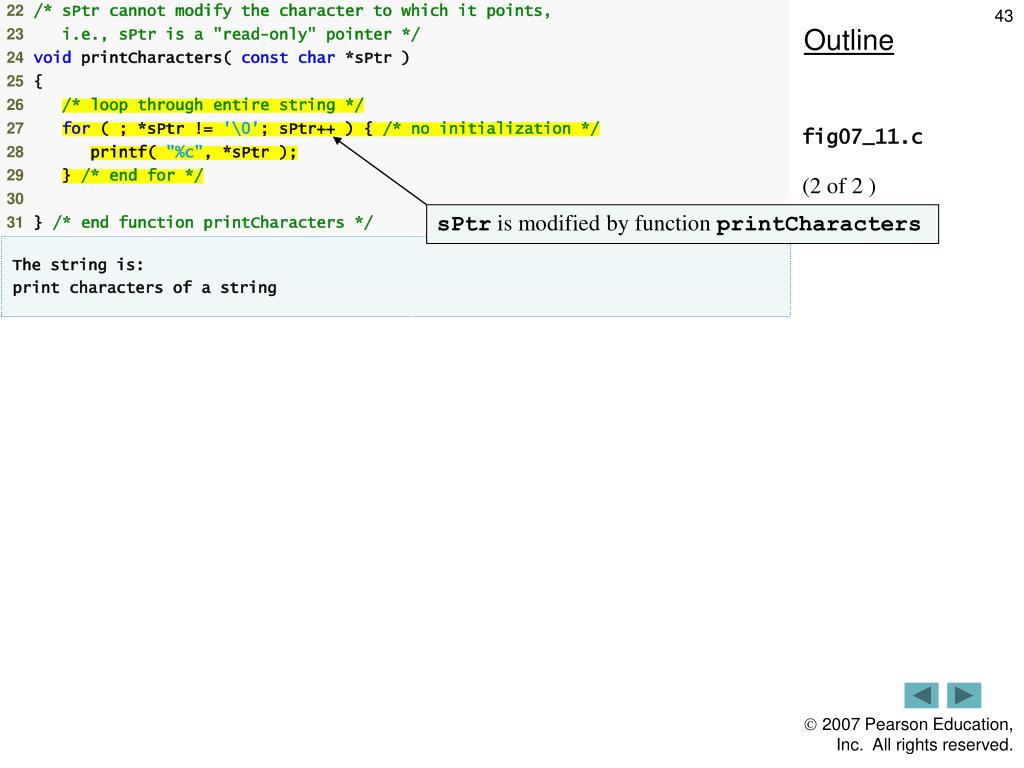Click the 'loop through entire string' comment

coord(213,105)
